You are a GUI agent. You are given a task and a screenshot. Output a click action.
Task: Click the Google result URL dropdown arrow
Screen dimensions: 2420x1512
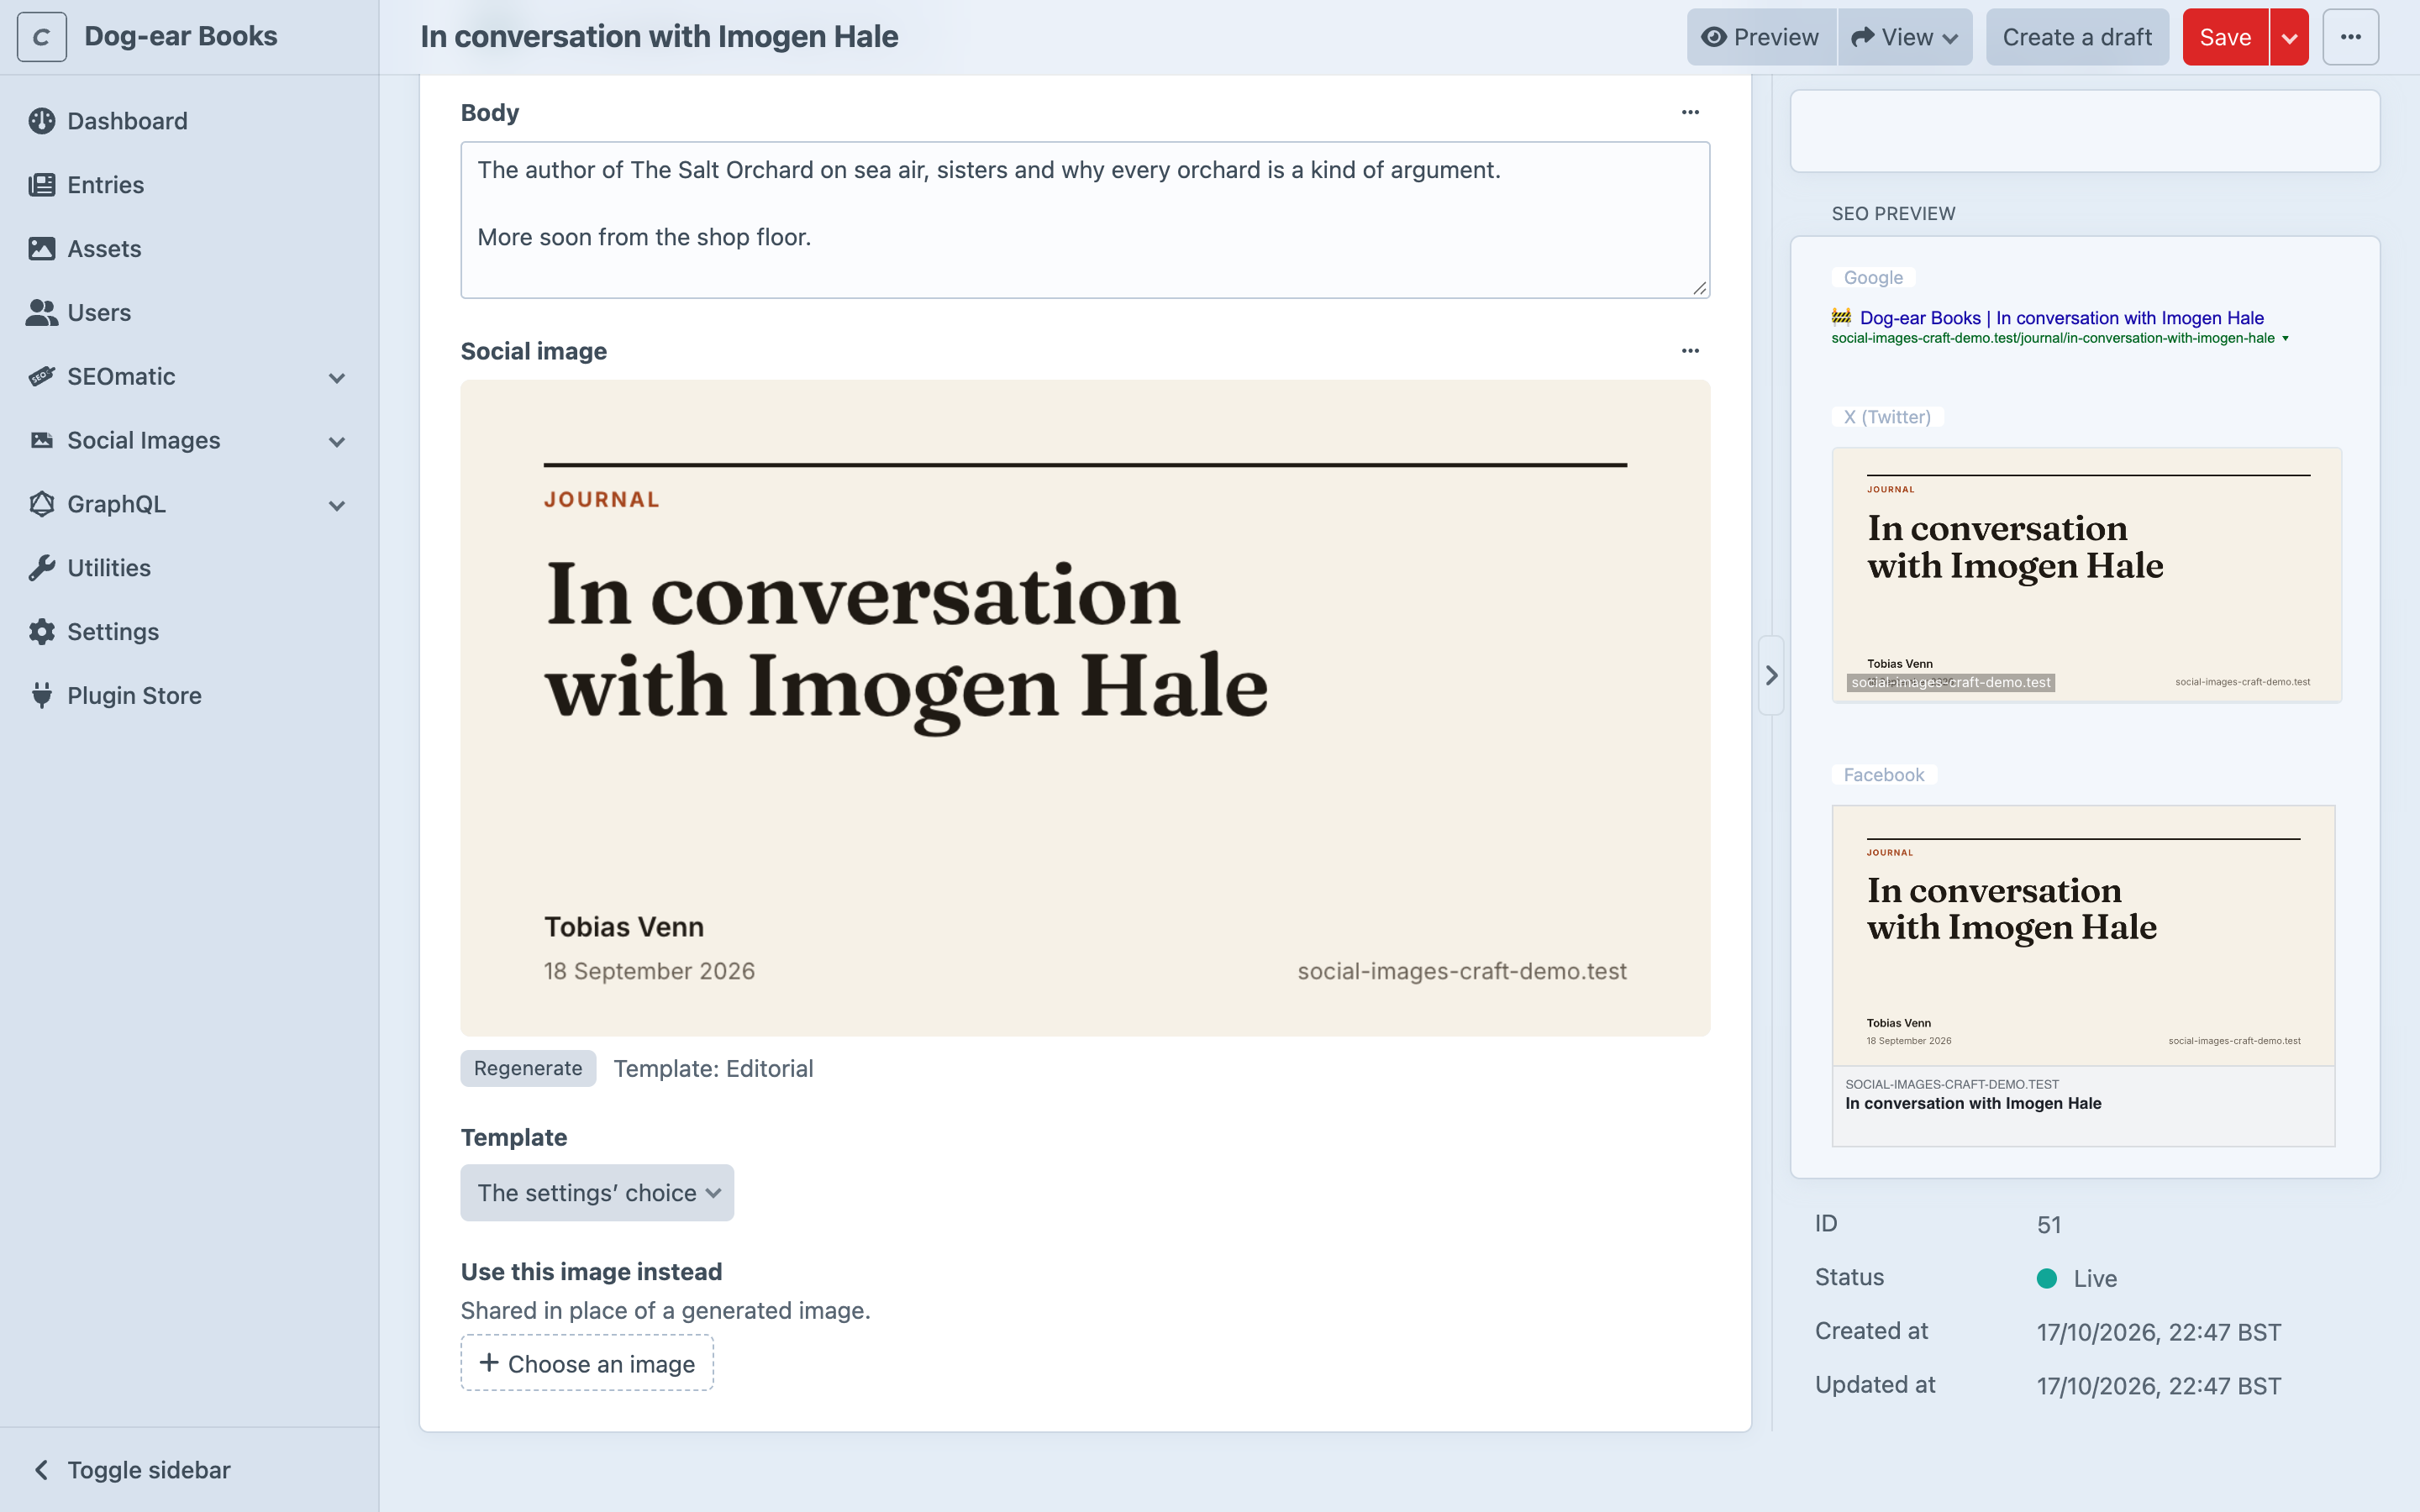(2286, 339)
